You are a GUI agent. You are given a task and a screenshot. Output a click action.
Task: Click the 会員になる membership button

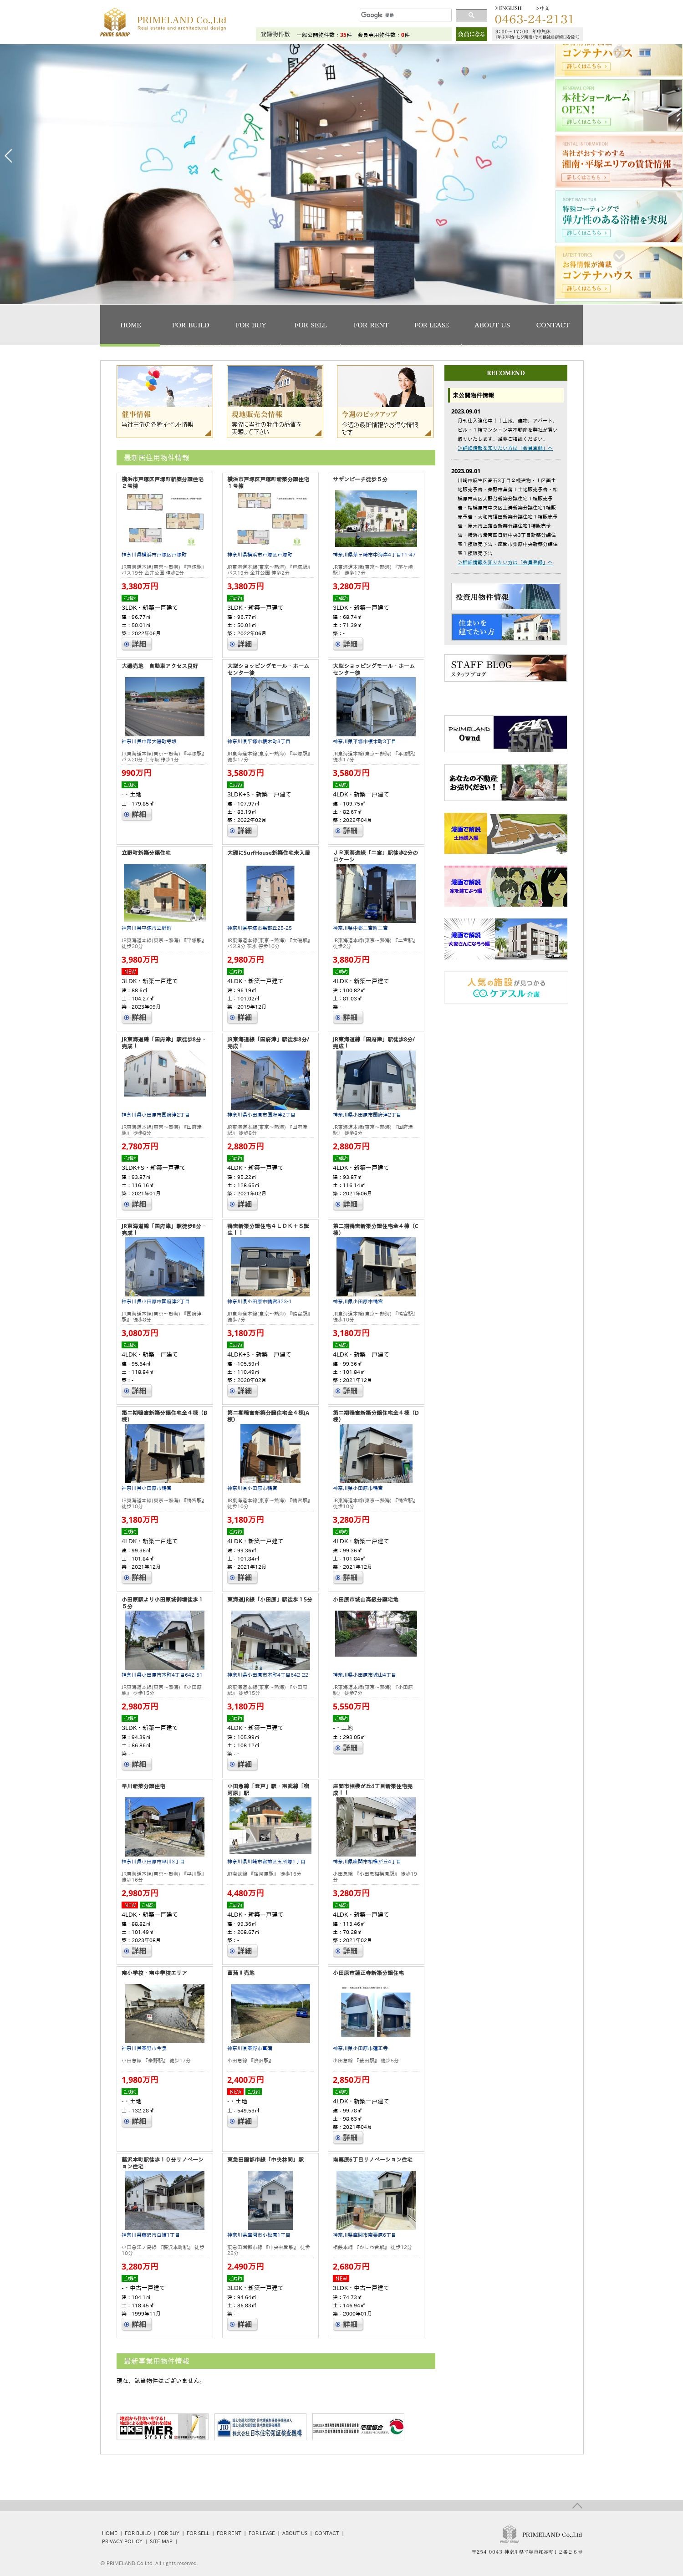coord(471,34)
